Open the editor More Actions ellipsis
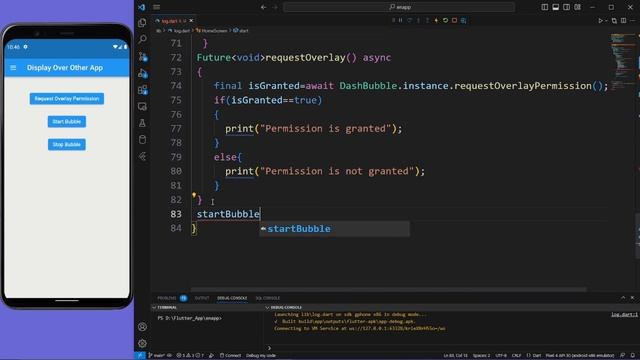The image size is (640, 360). [x=633, y=20]
